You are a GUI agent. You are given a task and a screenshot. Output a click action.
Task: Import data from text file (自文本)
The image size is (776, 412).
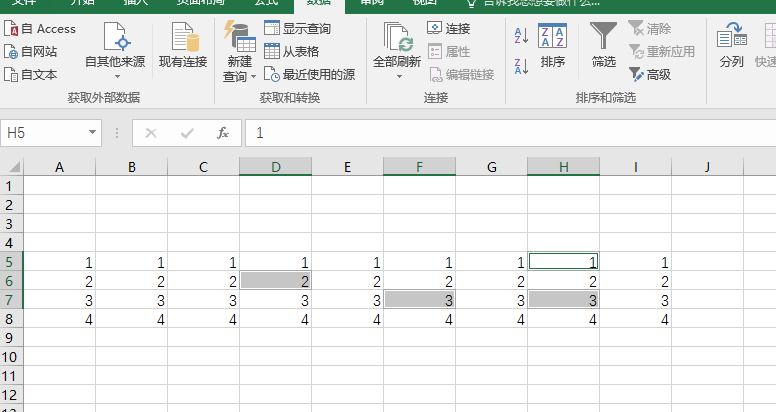[31, 75]
